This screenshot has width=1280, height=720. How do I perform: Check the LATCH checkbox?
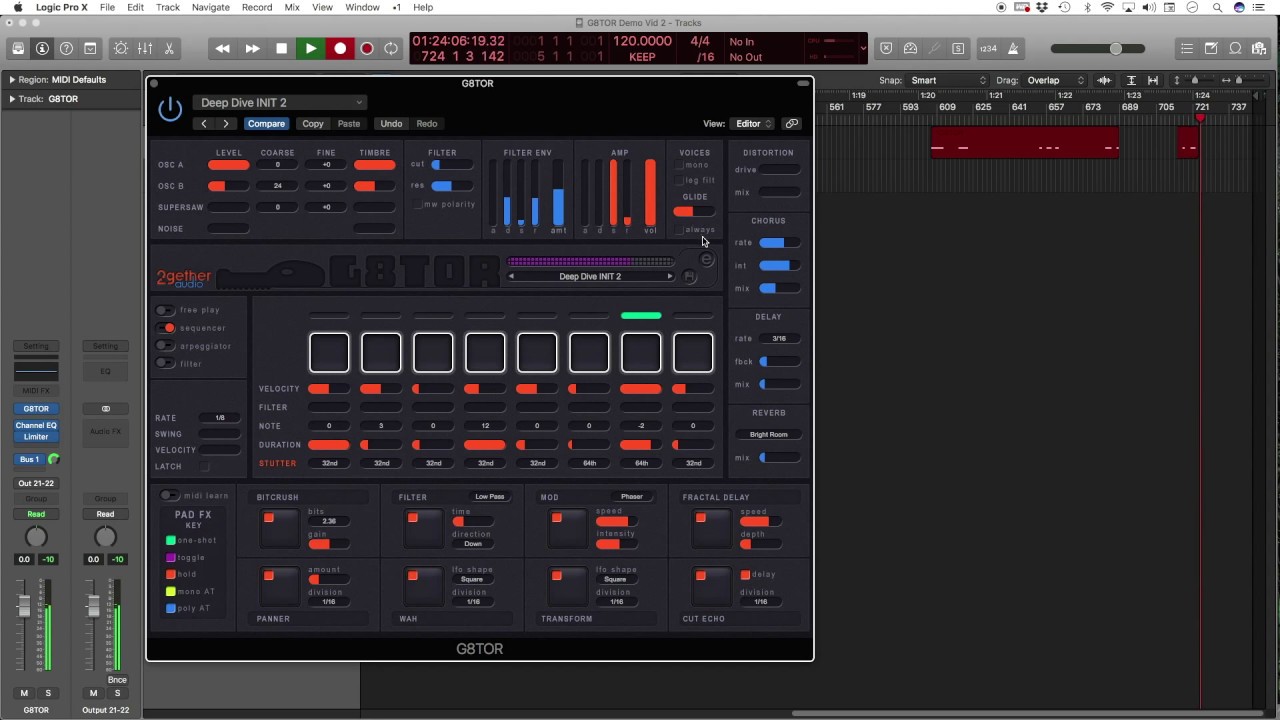pyautogui.click(x=204, y=467)
